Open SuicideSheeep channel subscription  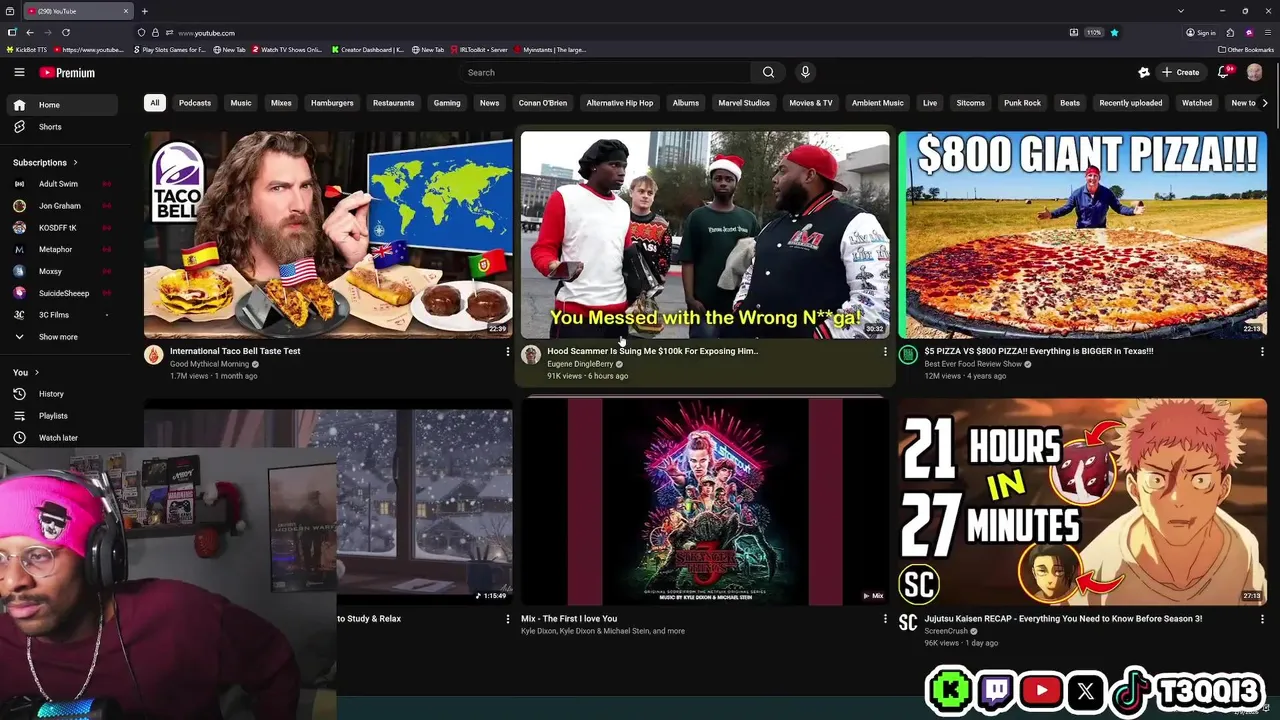tap(61, 293)
